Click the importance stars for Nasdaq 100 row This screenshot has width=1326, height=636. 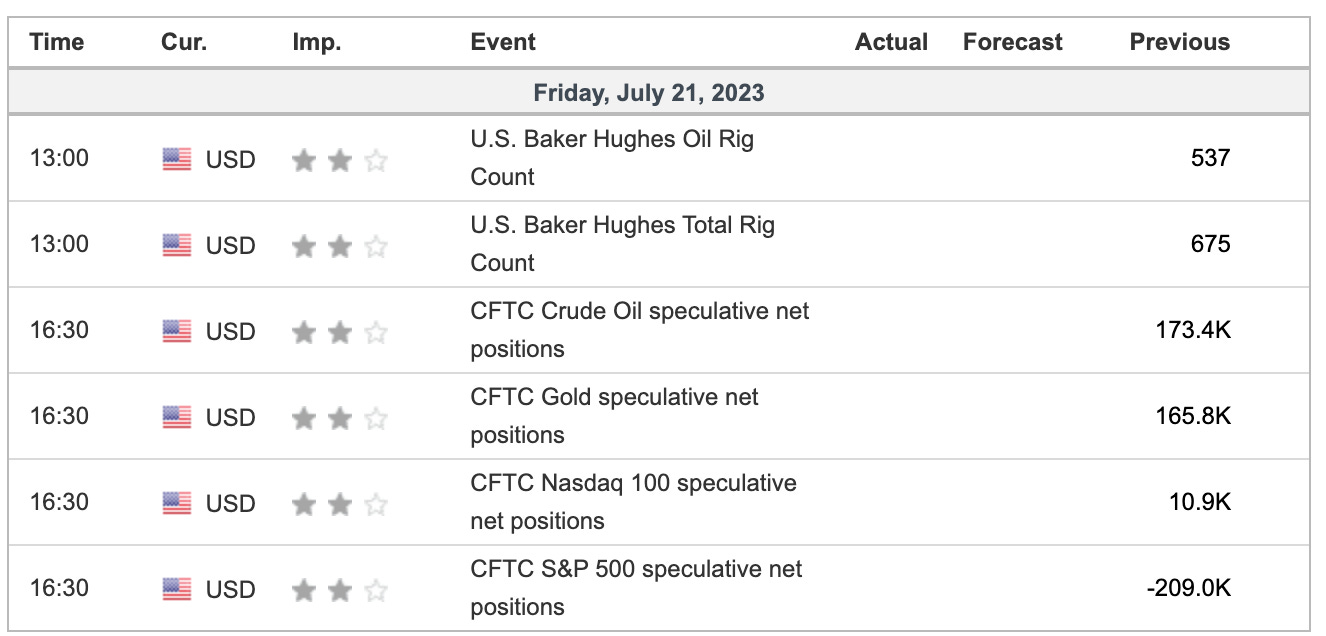[x=339, y=504]
